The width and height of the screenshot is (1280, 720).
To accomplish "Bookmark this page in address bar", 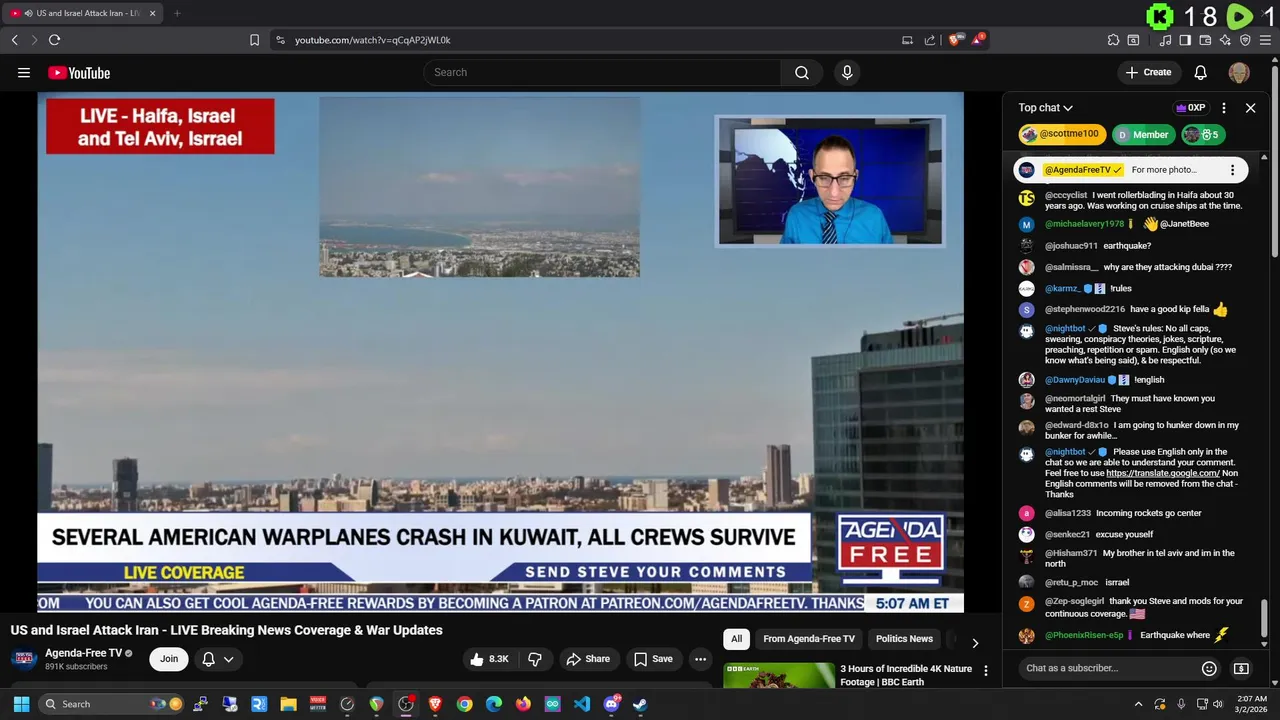I will 254,40.
